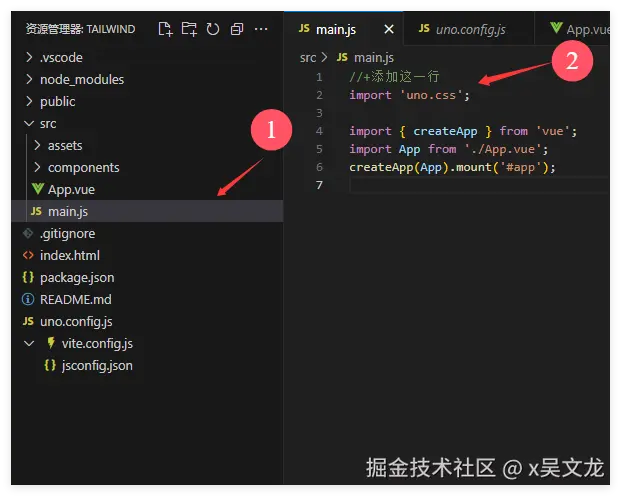Click the comment line //+添加这一行
The image size is (621, 496).
(x=394, y=76)
